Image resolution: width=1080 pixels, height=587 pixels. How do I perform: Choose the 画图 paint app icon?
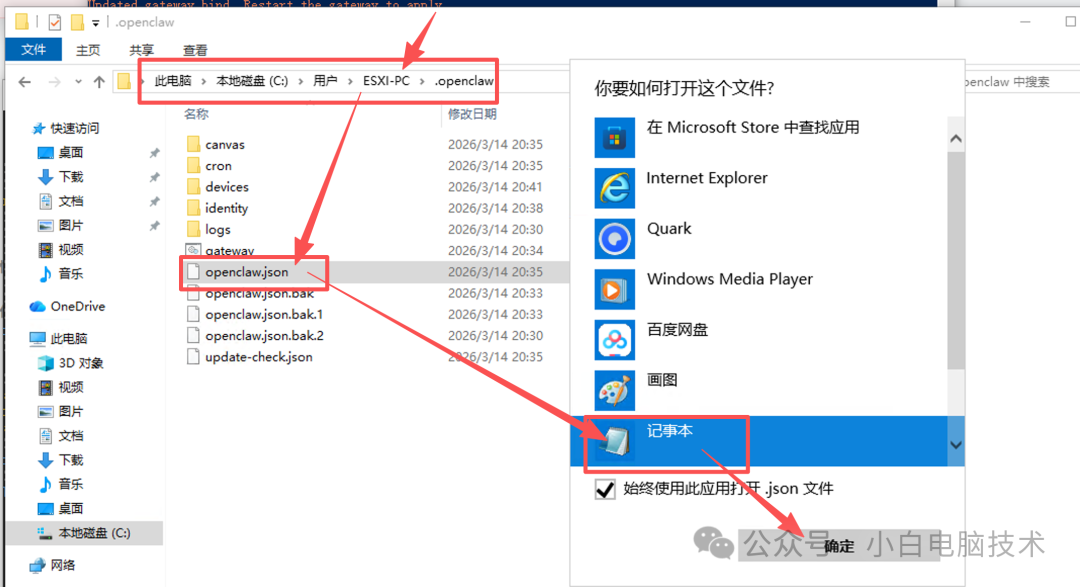[614, 390]
